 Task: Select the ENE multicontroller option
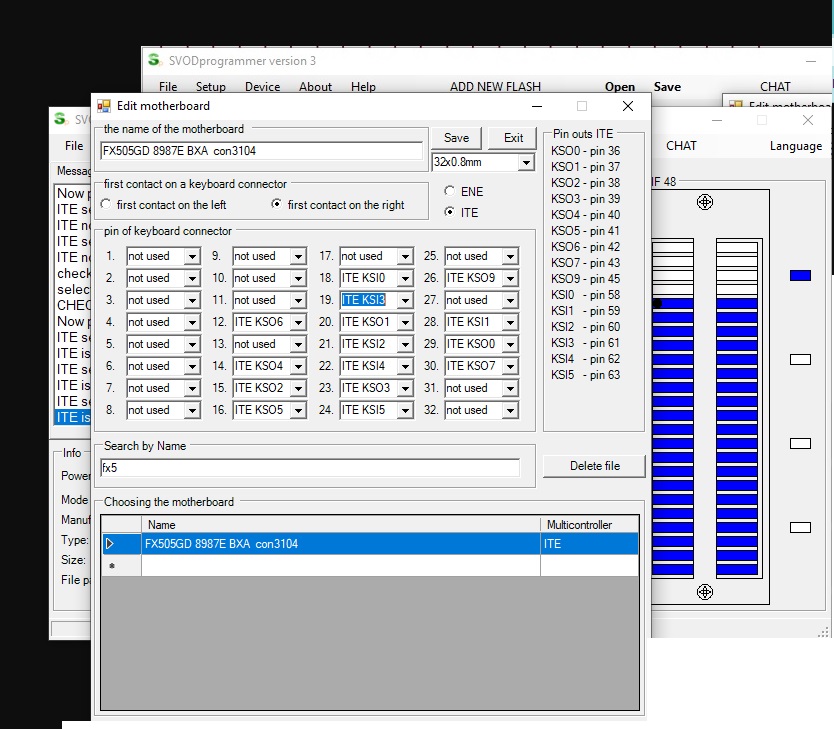click(449, 191)
